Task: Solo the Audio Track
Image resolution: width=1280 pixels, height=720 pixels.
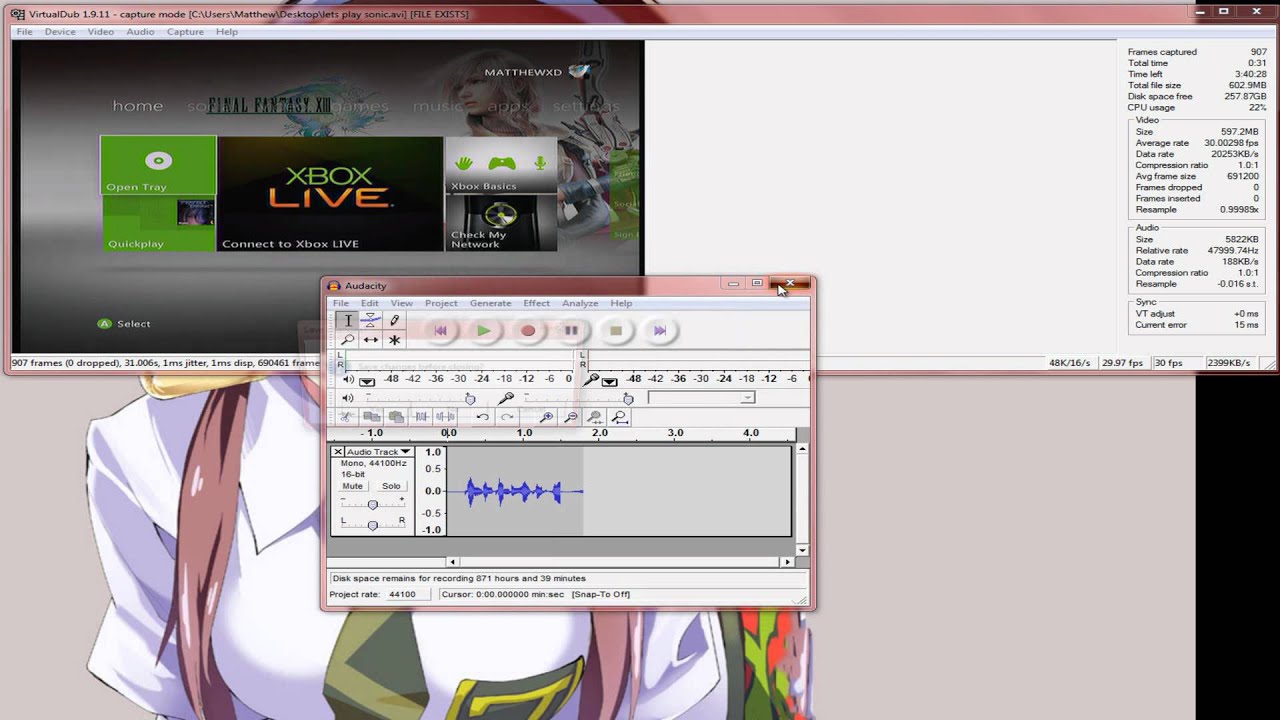Action: click(x=391, y=486)
